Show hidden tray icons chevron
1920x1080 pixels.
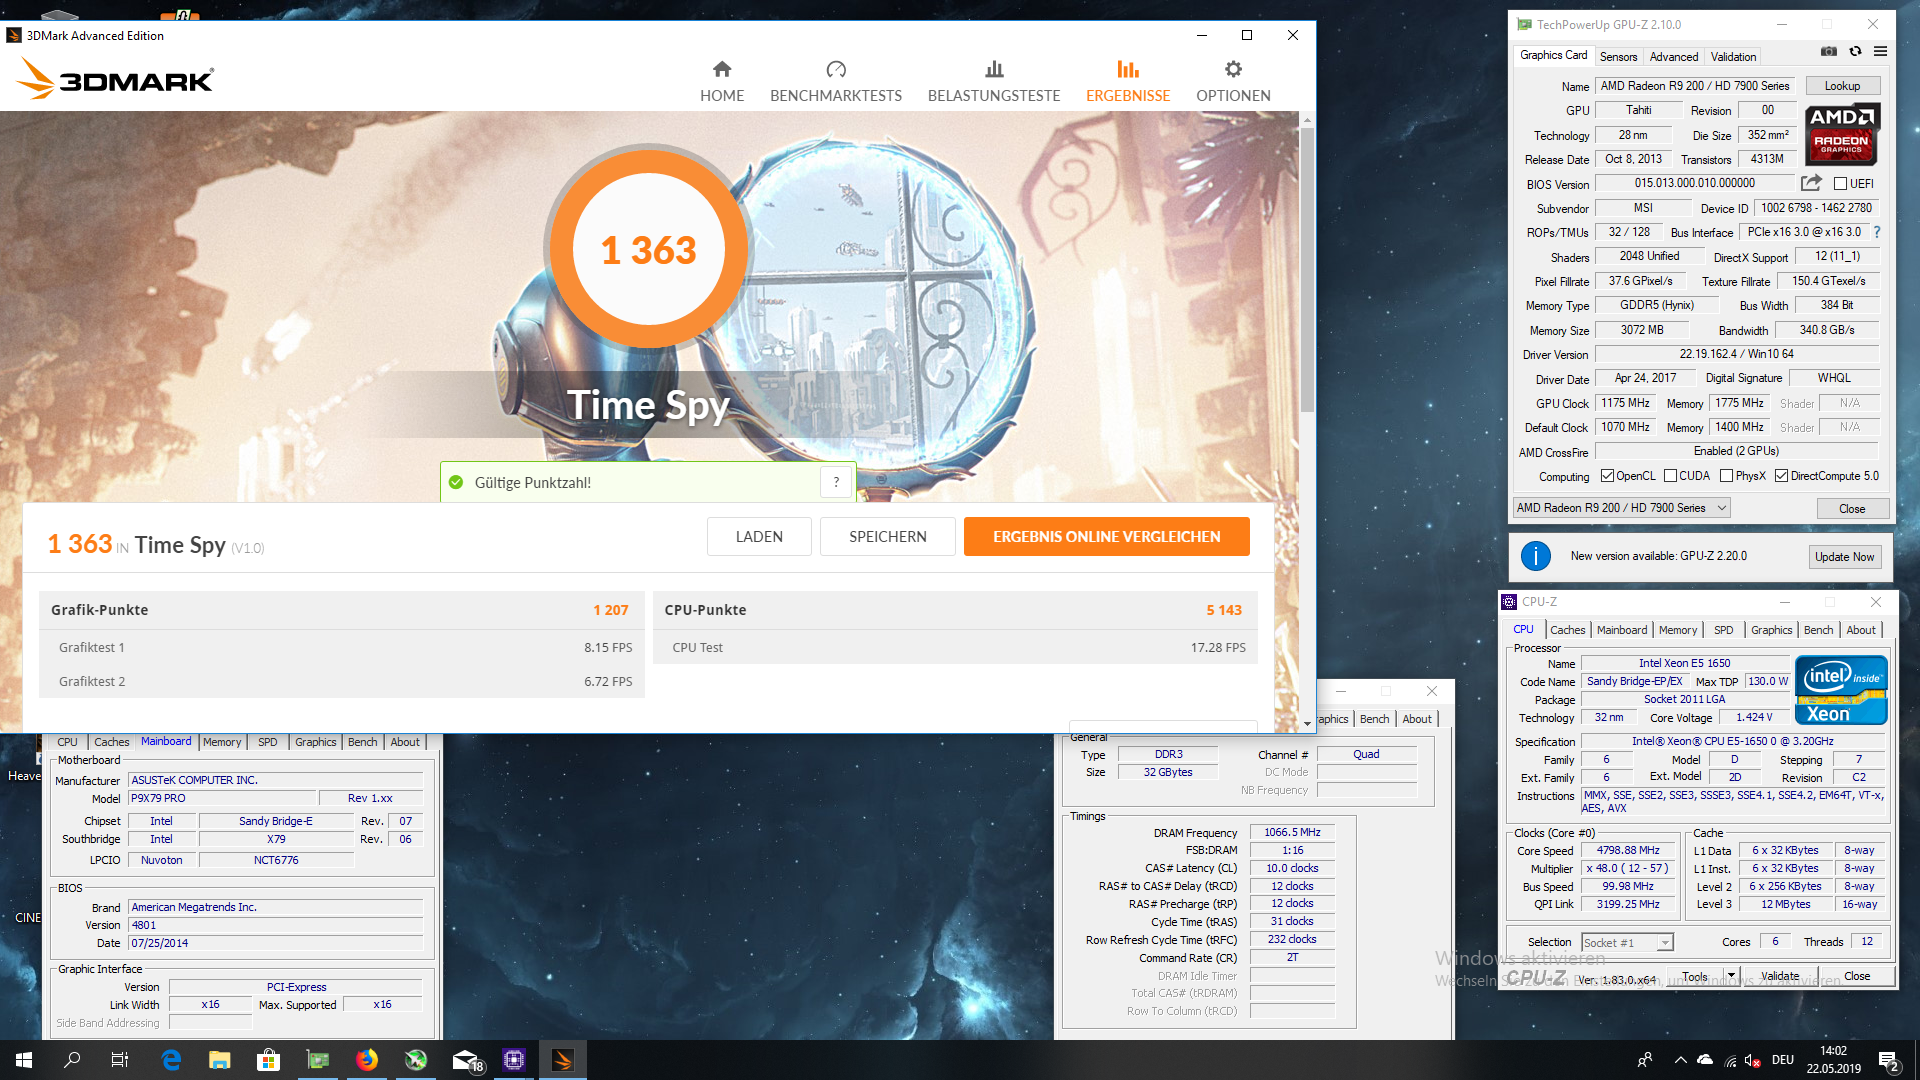(x=1680, y=1060)
